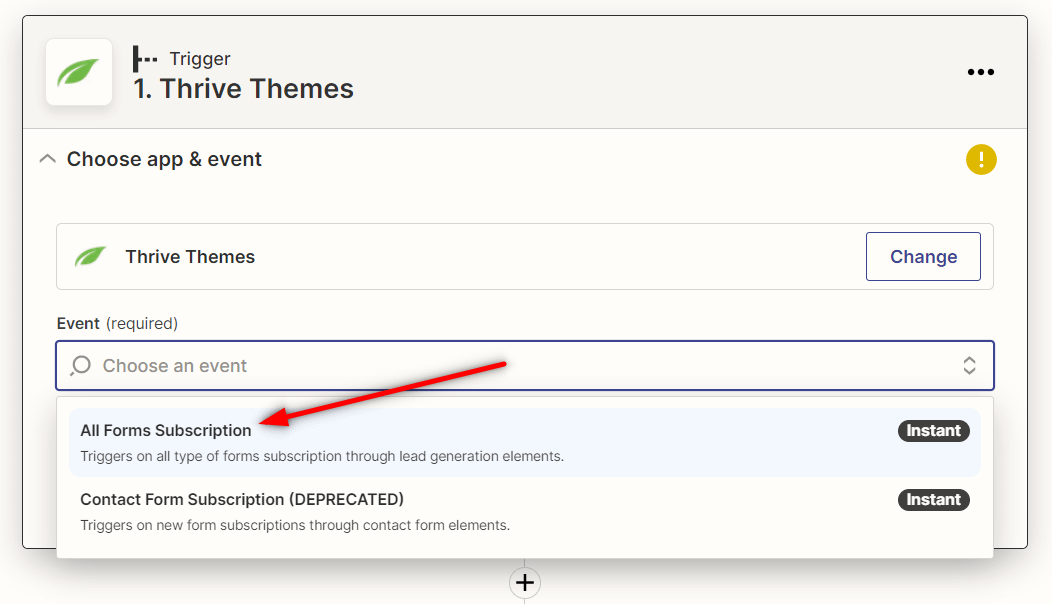Select the All Forms Subscription event
This screenshot has width=1052, height=604.
[x=166, y=431]
